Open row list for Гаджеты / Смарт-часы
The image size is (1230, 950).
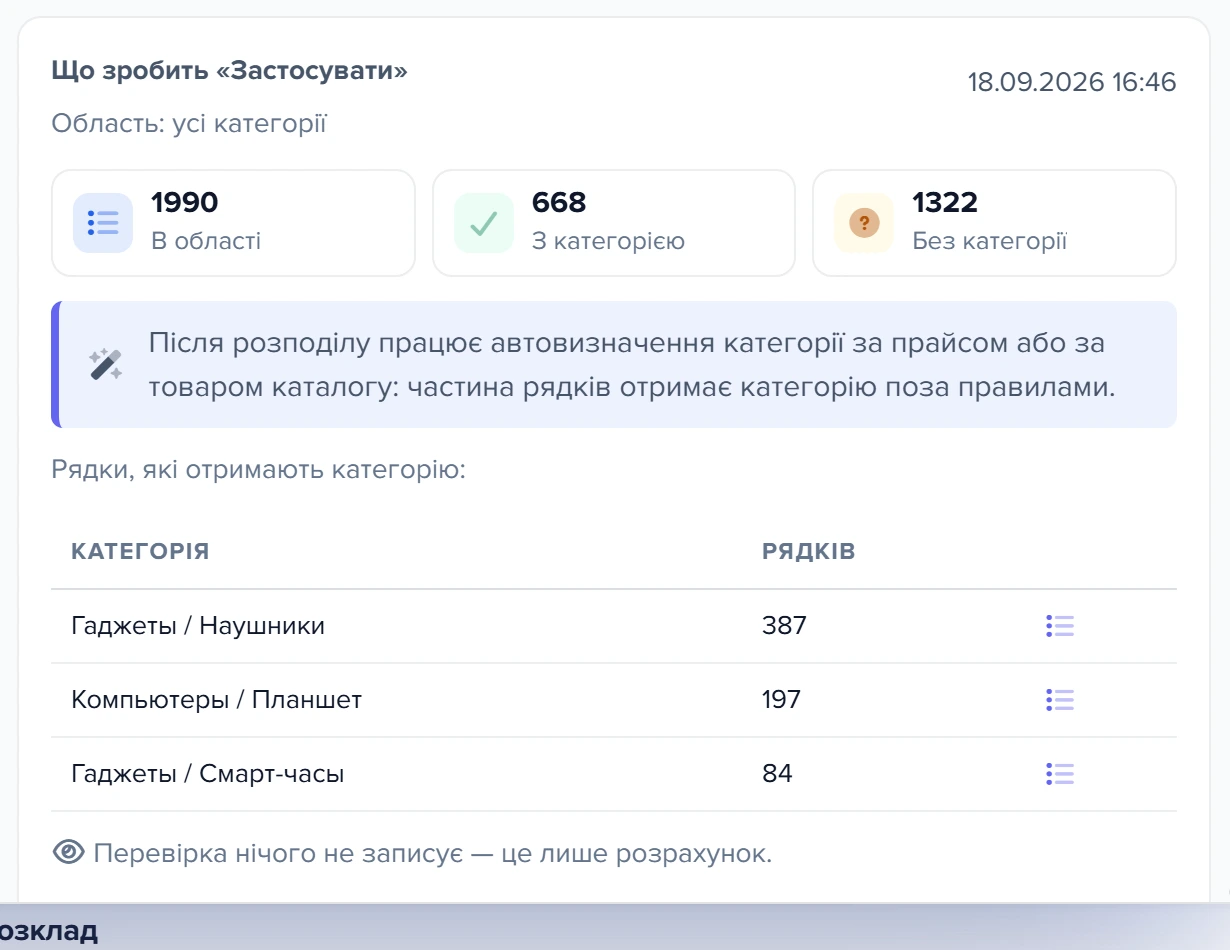tap(1060, 774)
